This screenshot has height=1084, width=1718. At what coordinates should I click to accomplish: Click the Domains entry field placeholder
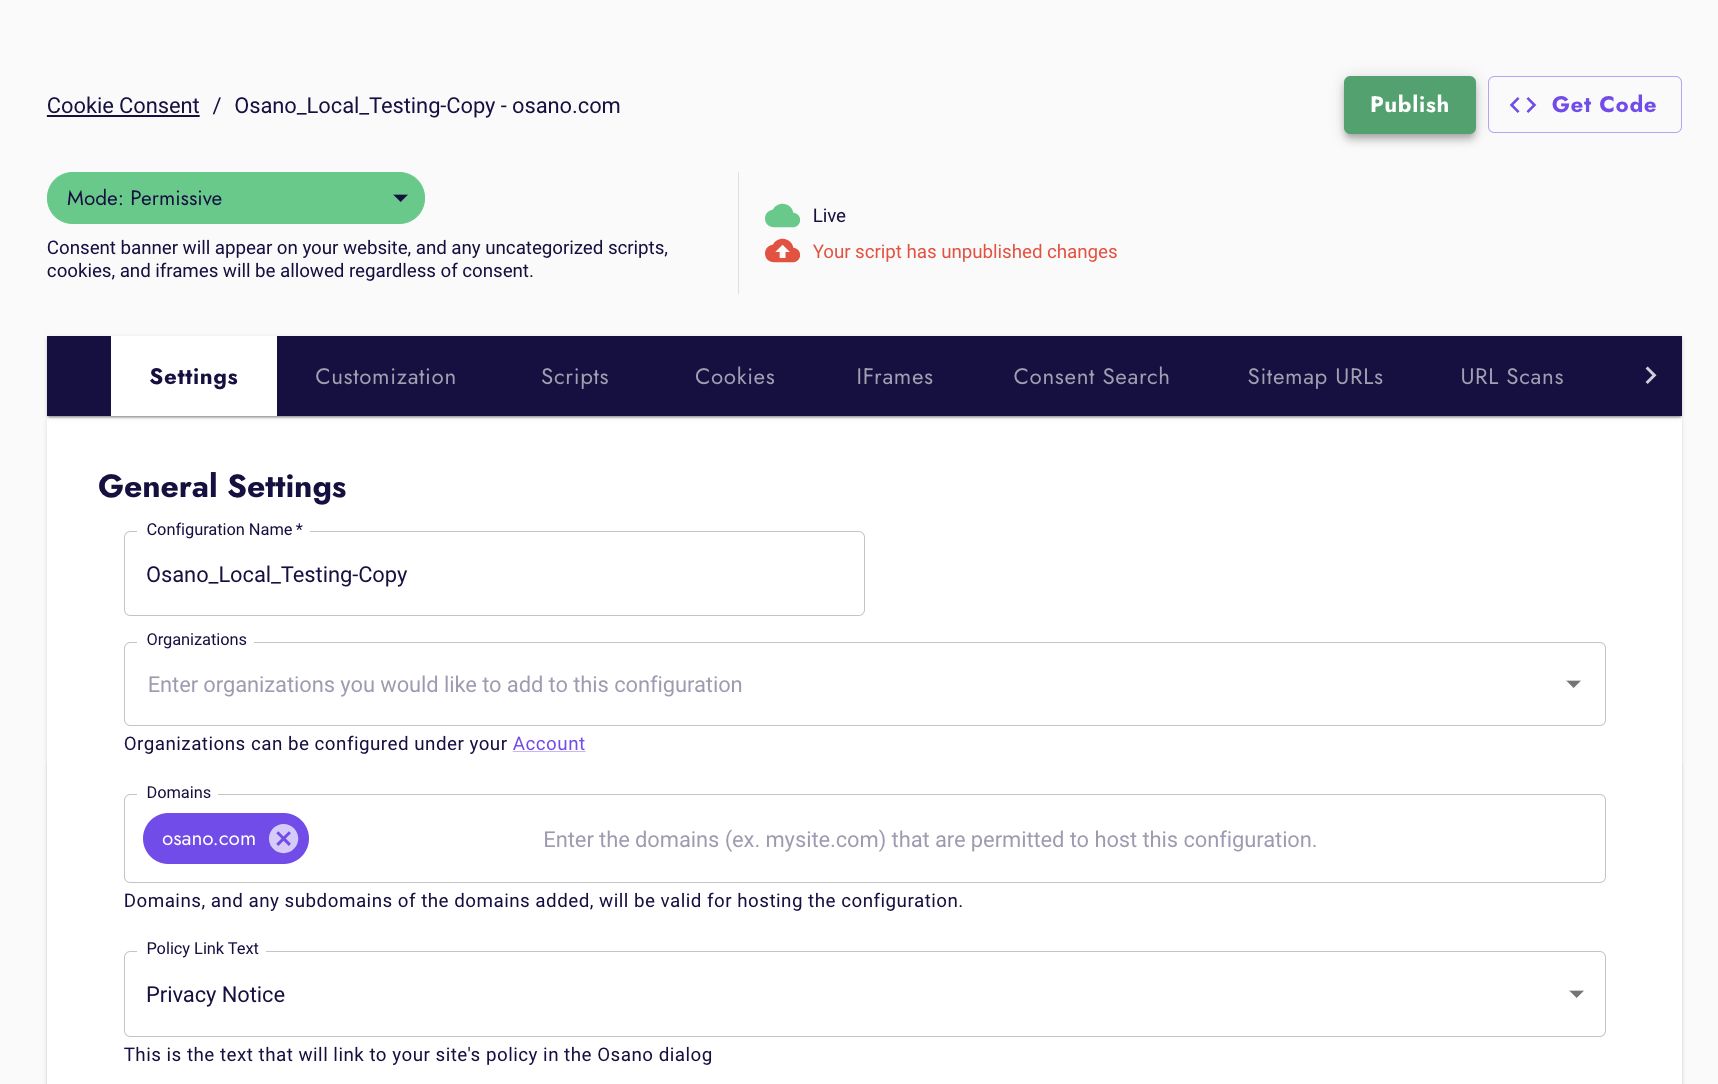click(930, 840)
